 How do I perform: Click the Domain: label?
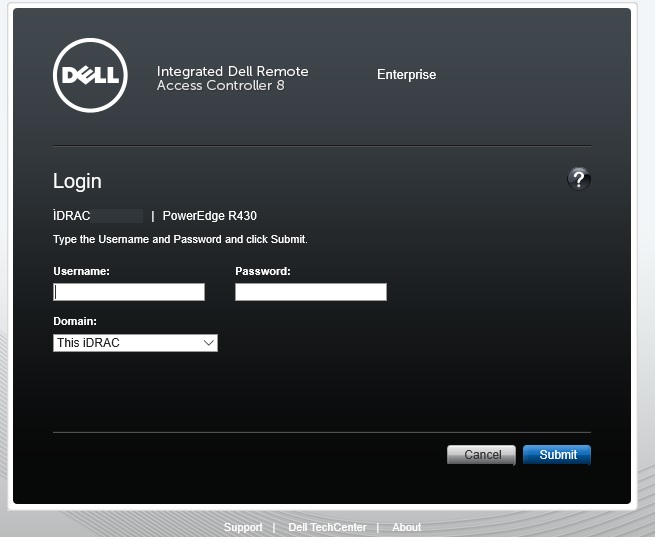click(x=75, y=321)
